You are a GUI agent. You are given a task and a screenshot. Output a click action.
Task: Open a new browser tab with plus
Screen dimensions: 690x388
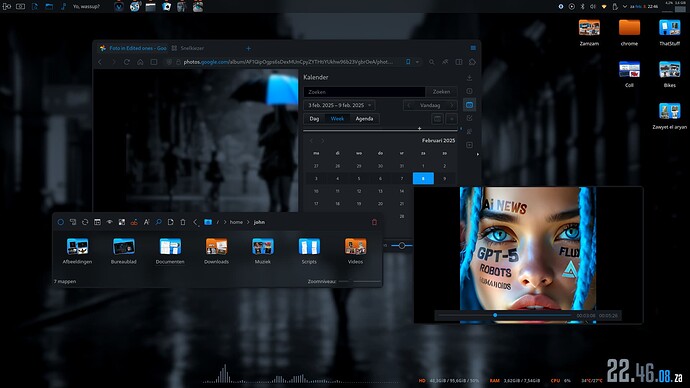248,48
